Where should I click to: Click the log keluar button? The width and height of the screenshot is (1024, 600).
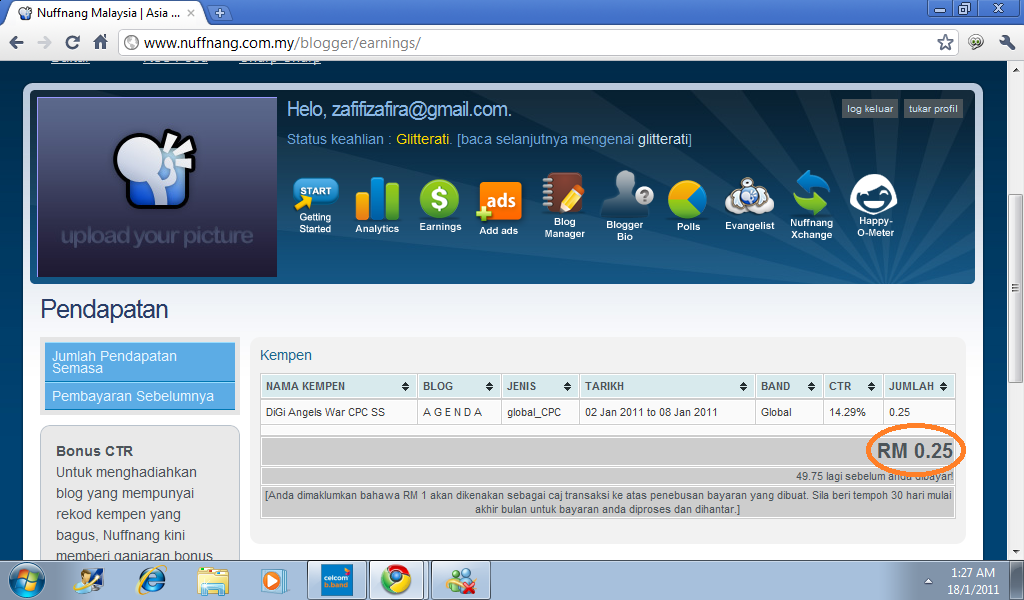coord(870,109)
